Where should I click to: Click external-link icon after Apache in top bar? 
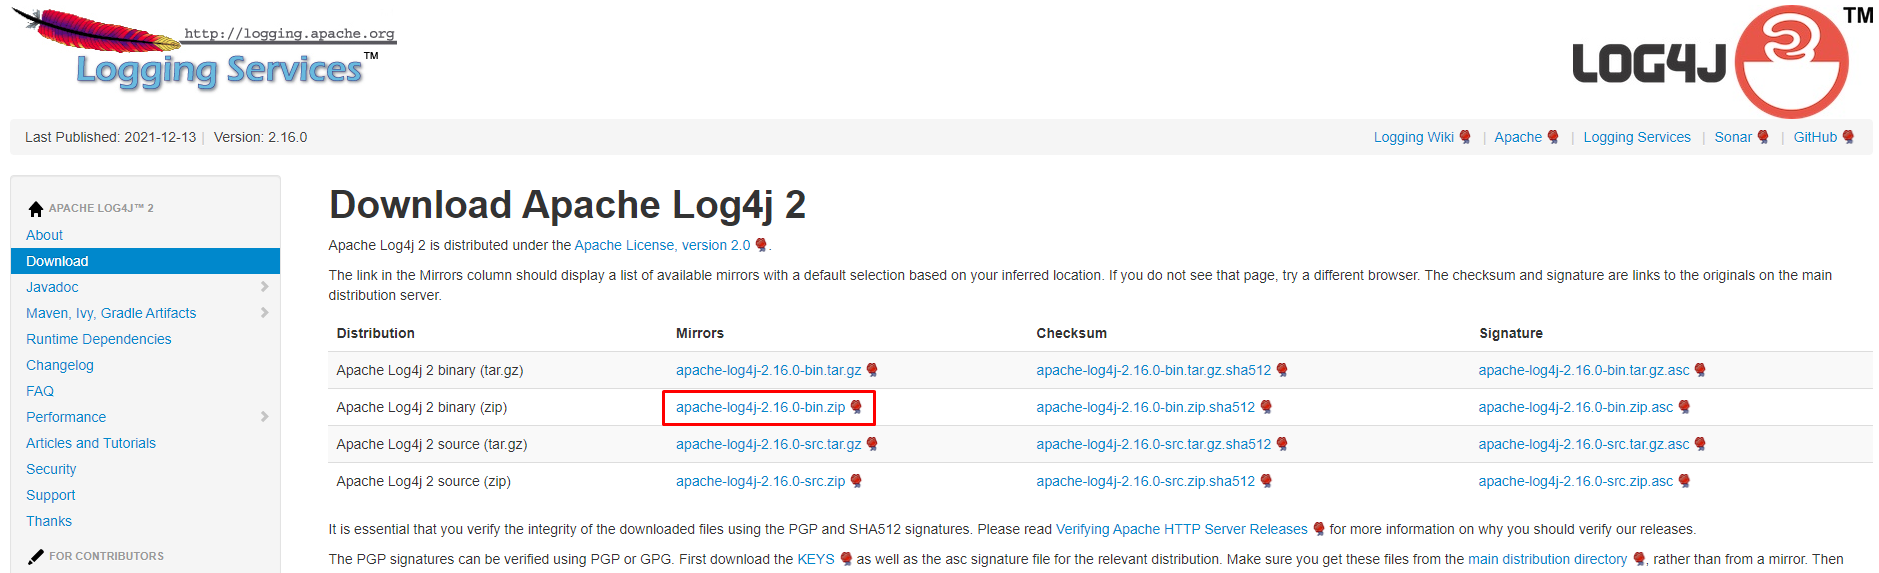[x=1553, y=137]
